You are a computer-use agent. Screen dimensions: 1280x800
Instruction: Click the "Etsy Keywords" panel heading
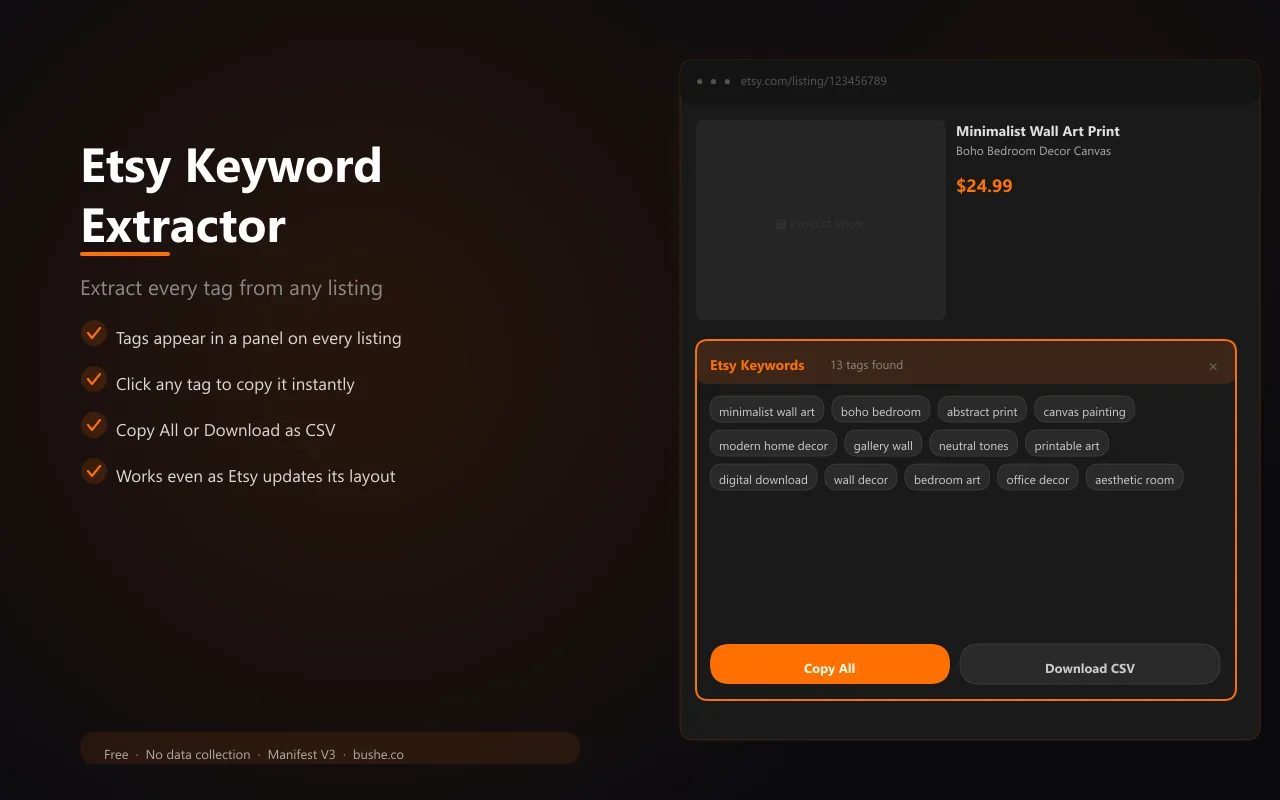click(757, 365)
